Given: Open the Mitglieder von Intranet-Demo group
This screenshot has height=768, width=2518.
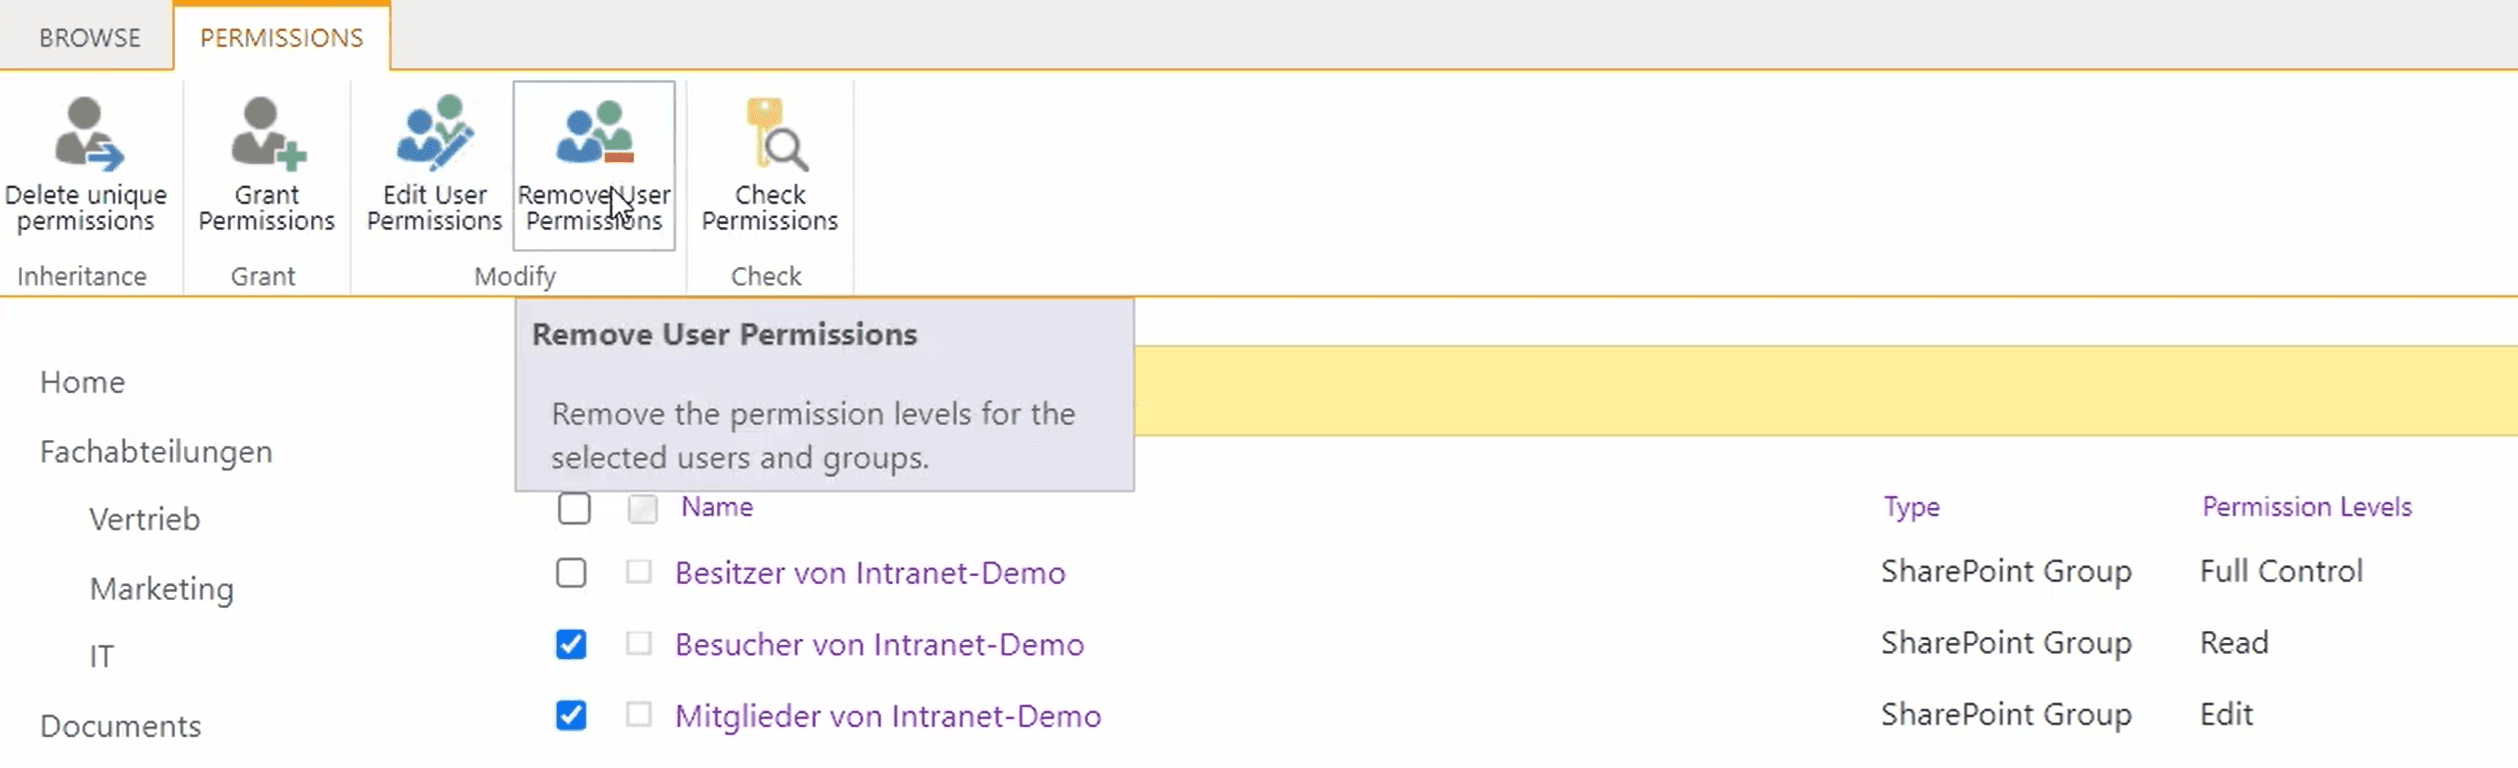Looking at the screenshot, I should pyautogui.click(x=887, y=716).
